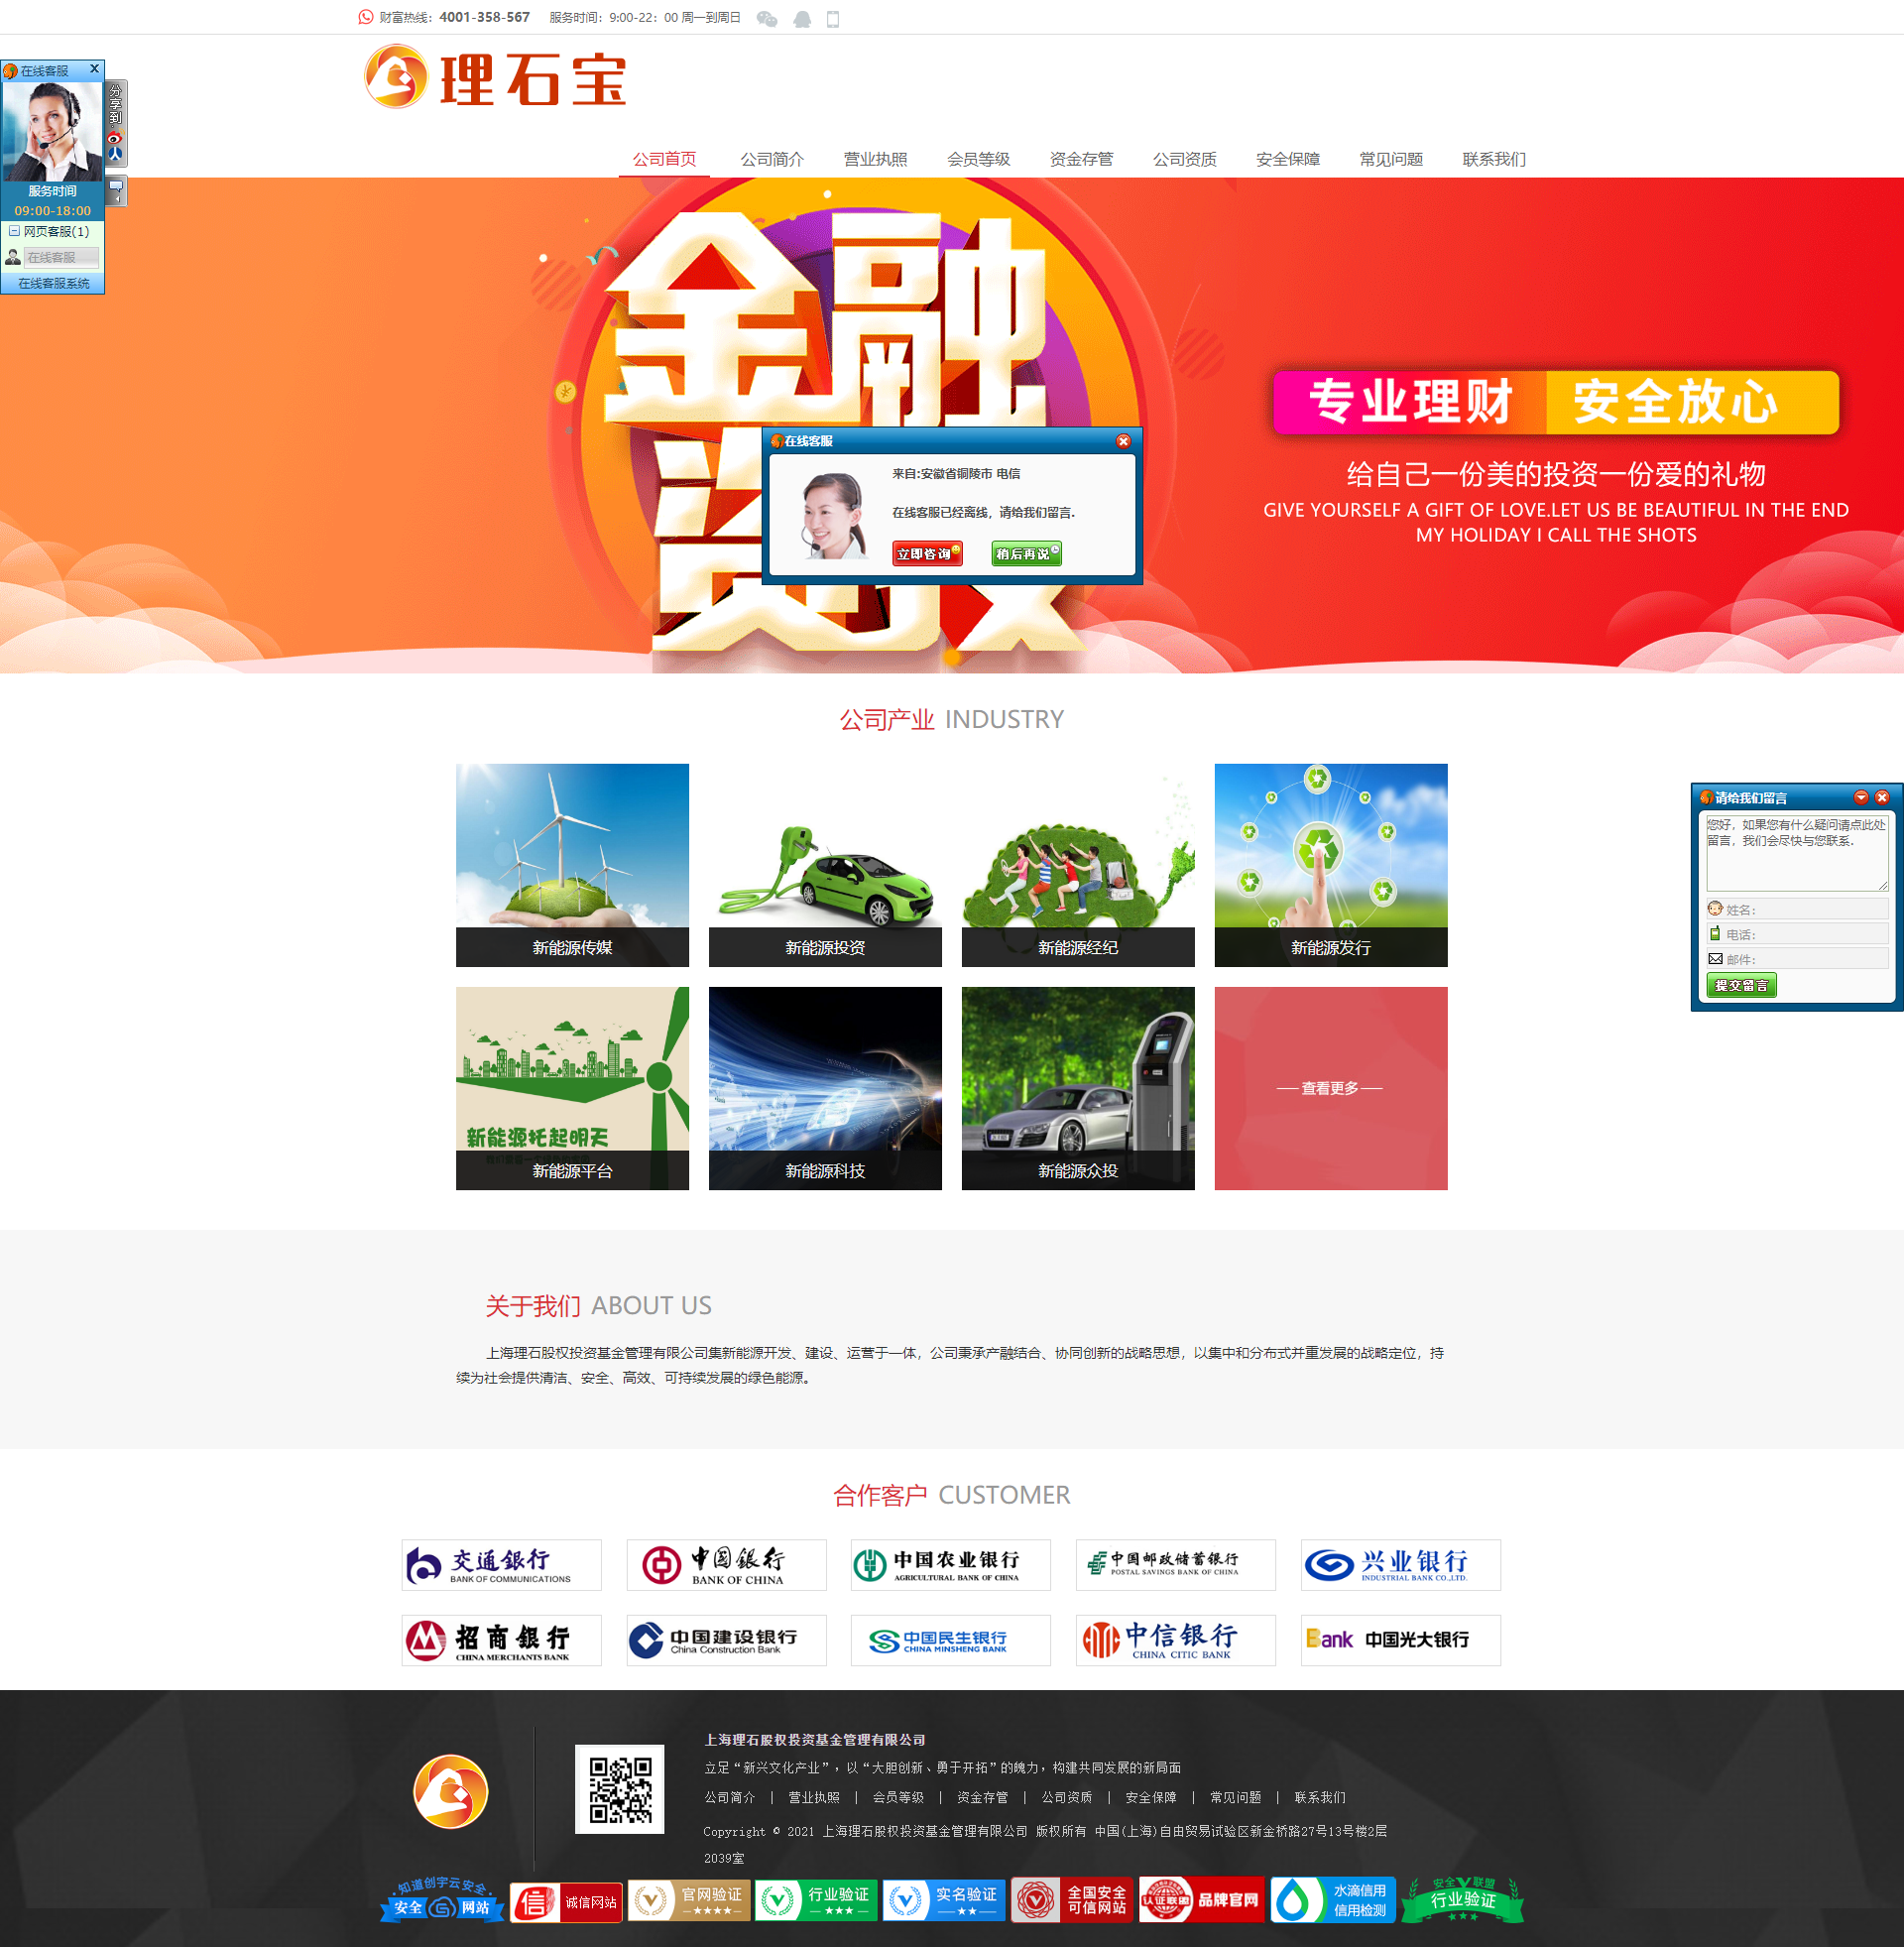Open footer link 公司简介
Screen dimensions: 1904x1947
pyautogui.click(x=730, y=1797)
